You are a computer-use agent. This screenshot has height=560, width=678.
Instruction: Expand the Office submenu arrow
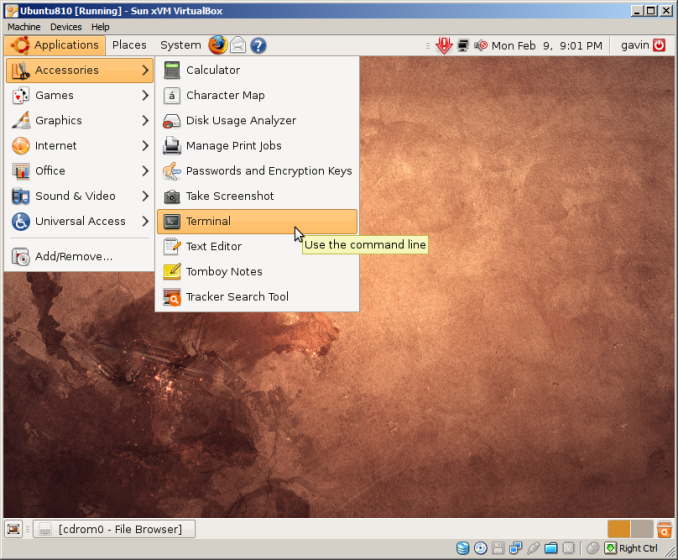click(145, 171)
